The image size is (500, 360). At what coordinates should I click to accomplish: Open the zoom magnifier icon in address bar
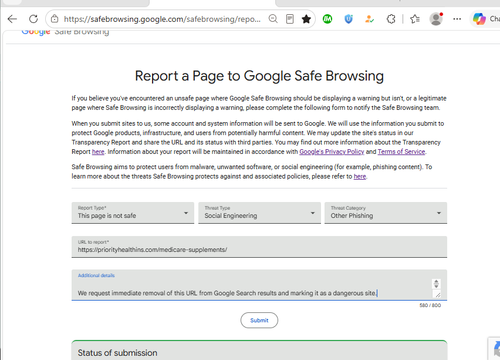[x=273, y=19]
